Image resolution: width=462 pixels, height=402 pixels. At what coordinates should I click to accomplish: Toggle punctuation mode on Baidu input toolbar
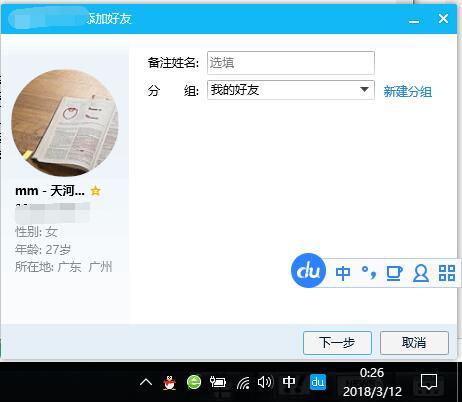pos(369,273)
